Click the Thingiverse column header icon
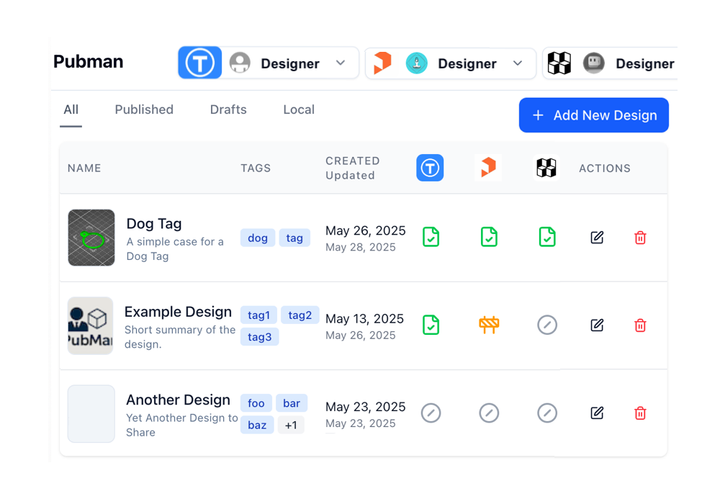Image resolution: width=720 pixels, height=486 pixels. click(430, 168)
